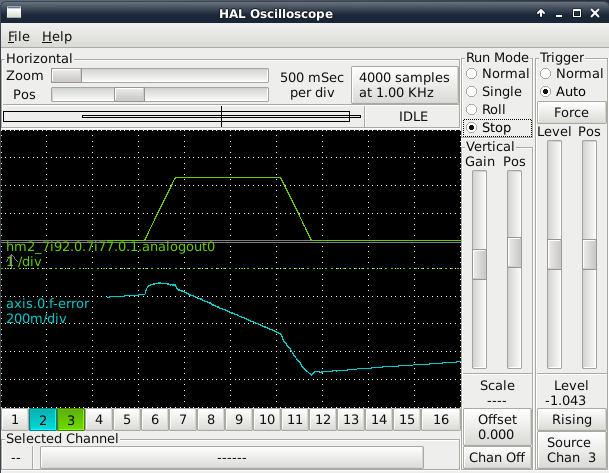
Task: Open the File menu
Action: 19,37
